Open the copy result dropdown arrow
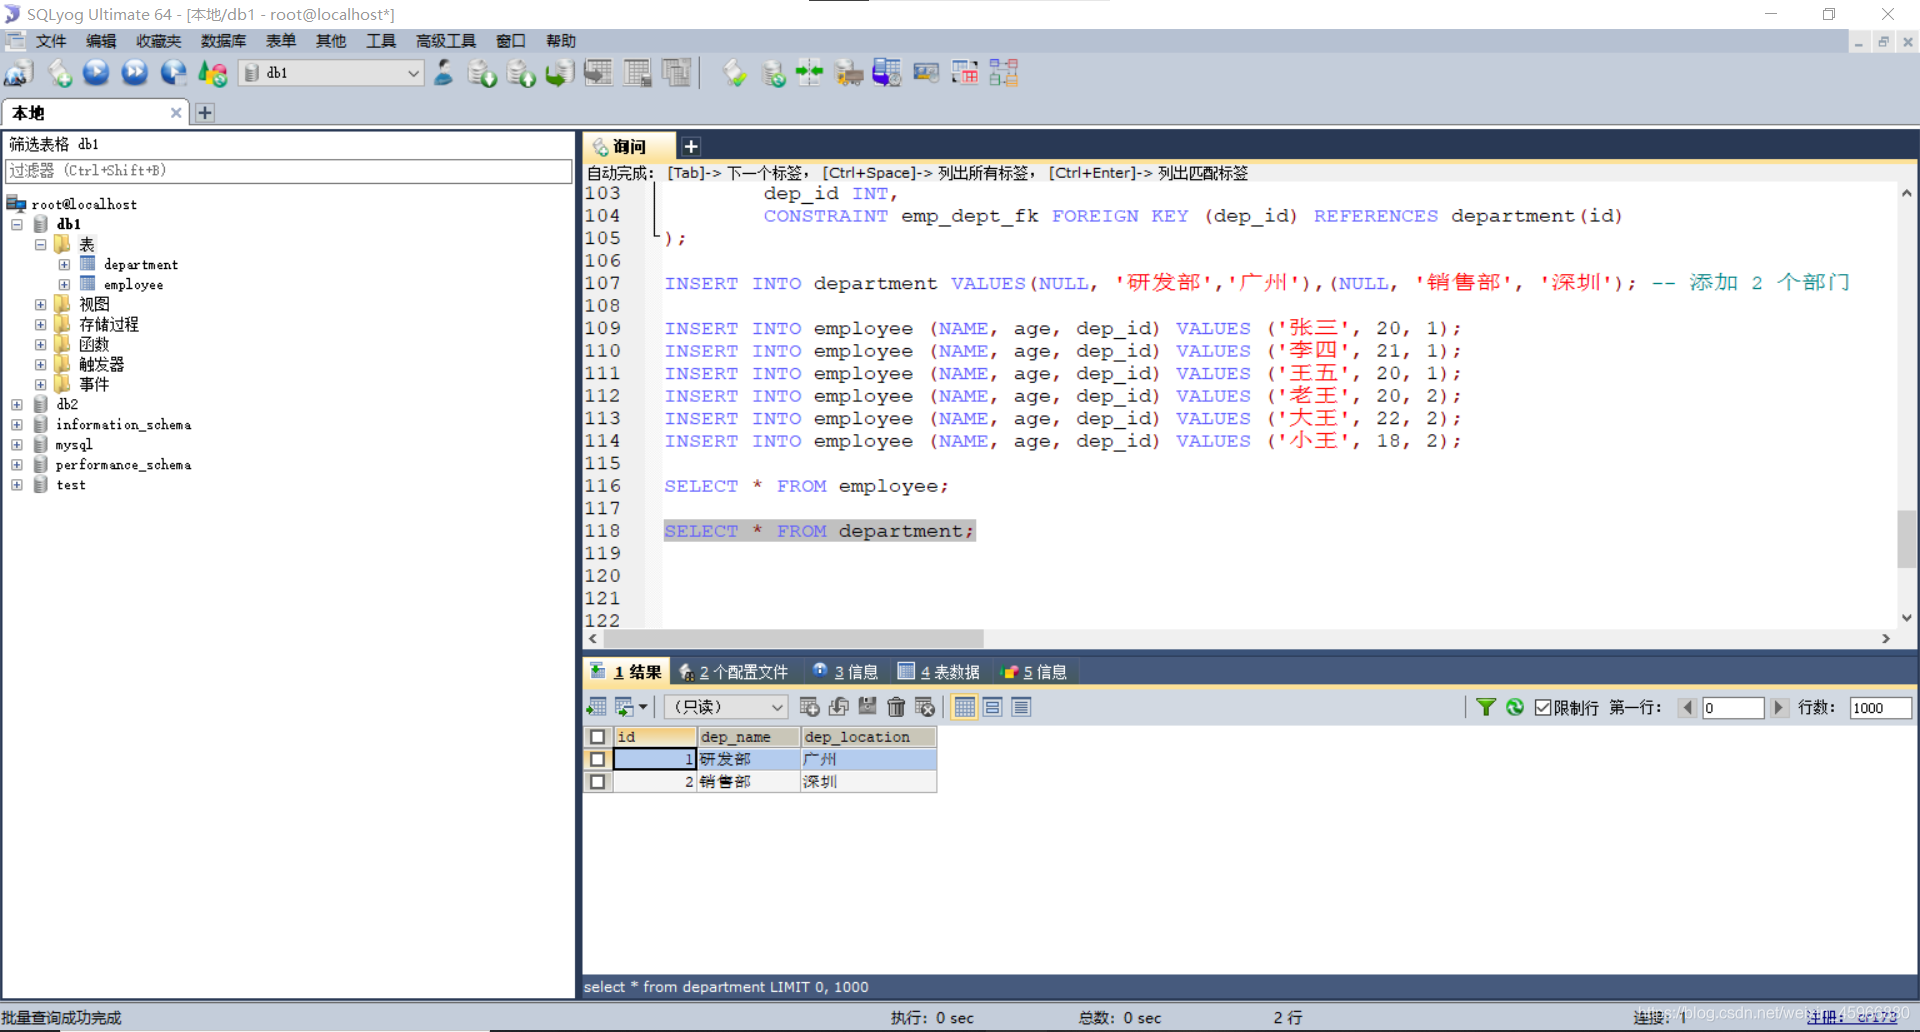The image size is (1920, 1032). click(643, 707)
